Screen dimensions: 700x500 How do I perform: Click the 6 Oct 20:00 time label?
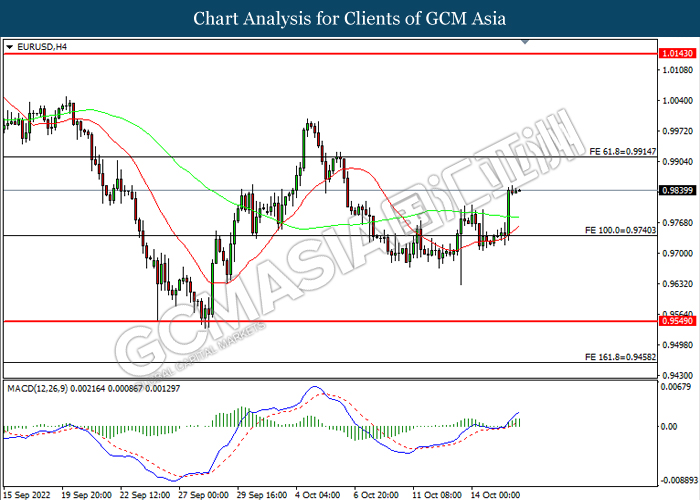click(376, 495)
